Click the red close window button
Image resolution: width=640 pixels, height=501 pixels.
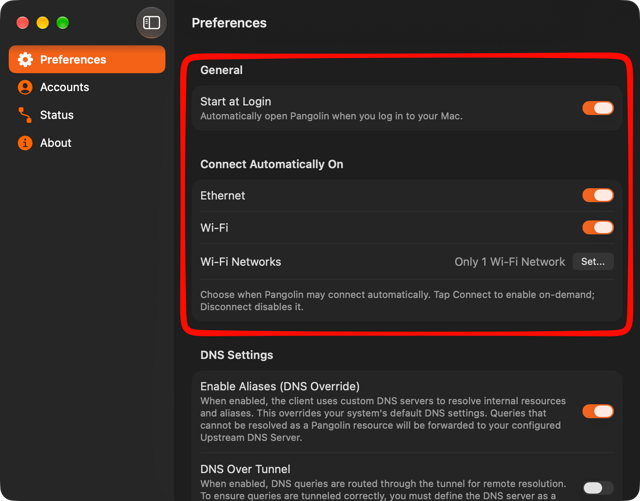click(22, 23)
